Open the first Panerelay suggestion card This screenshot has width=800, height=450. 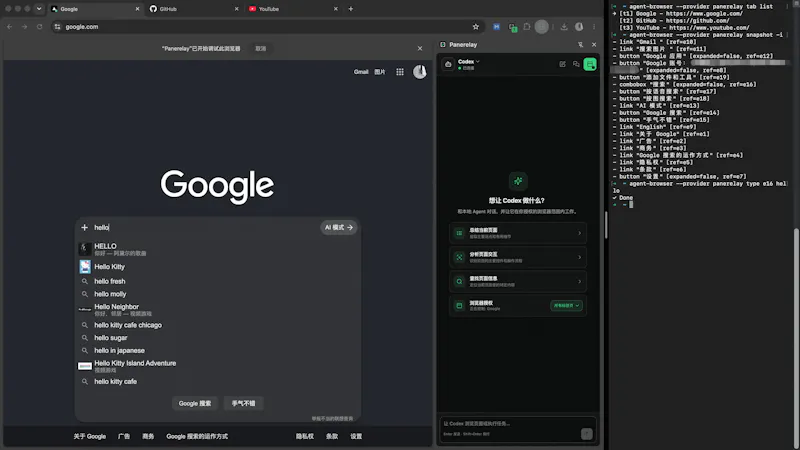pyautogui.click(x=518, y=233)
